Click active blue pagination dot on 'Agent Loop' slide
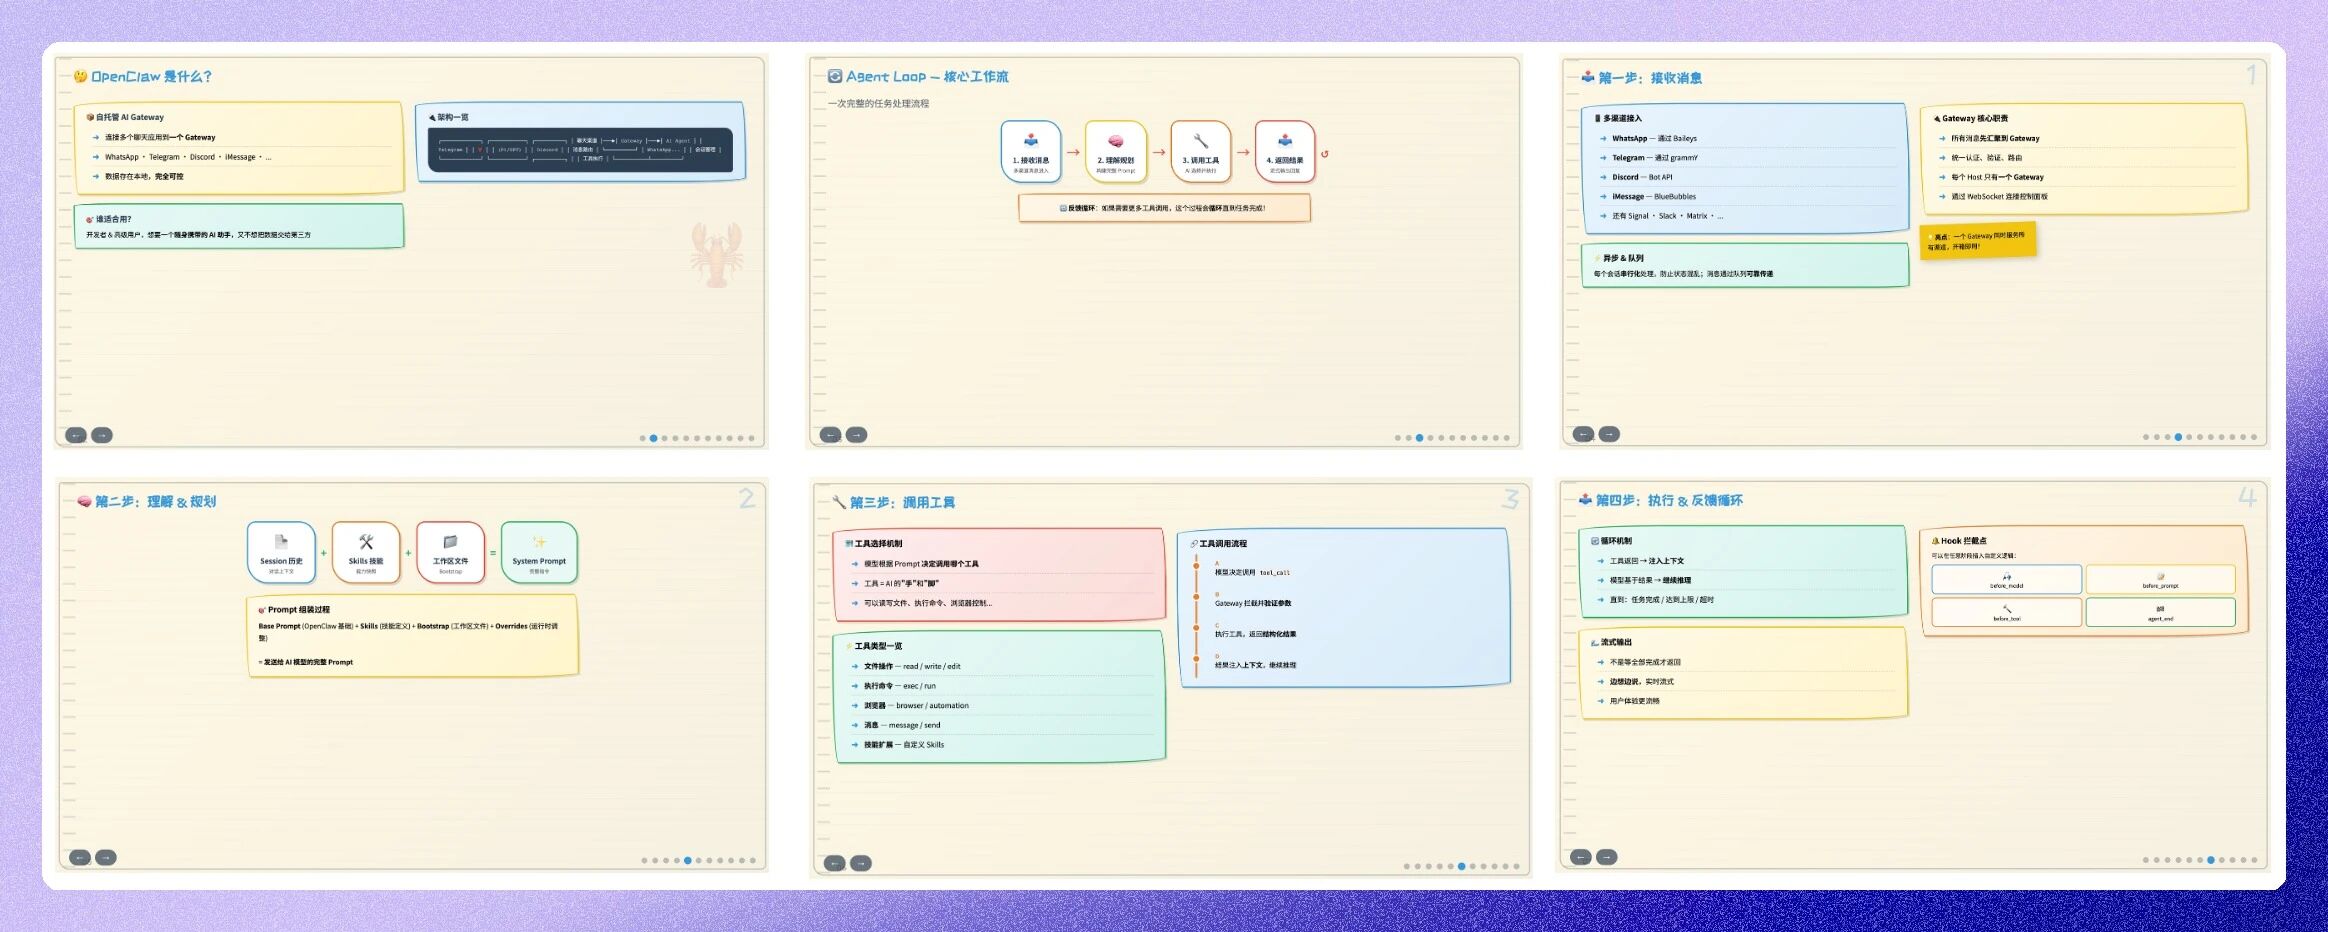 coord(1419,438)
